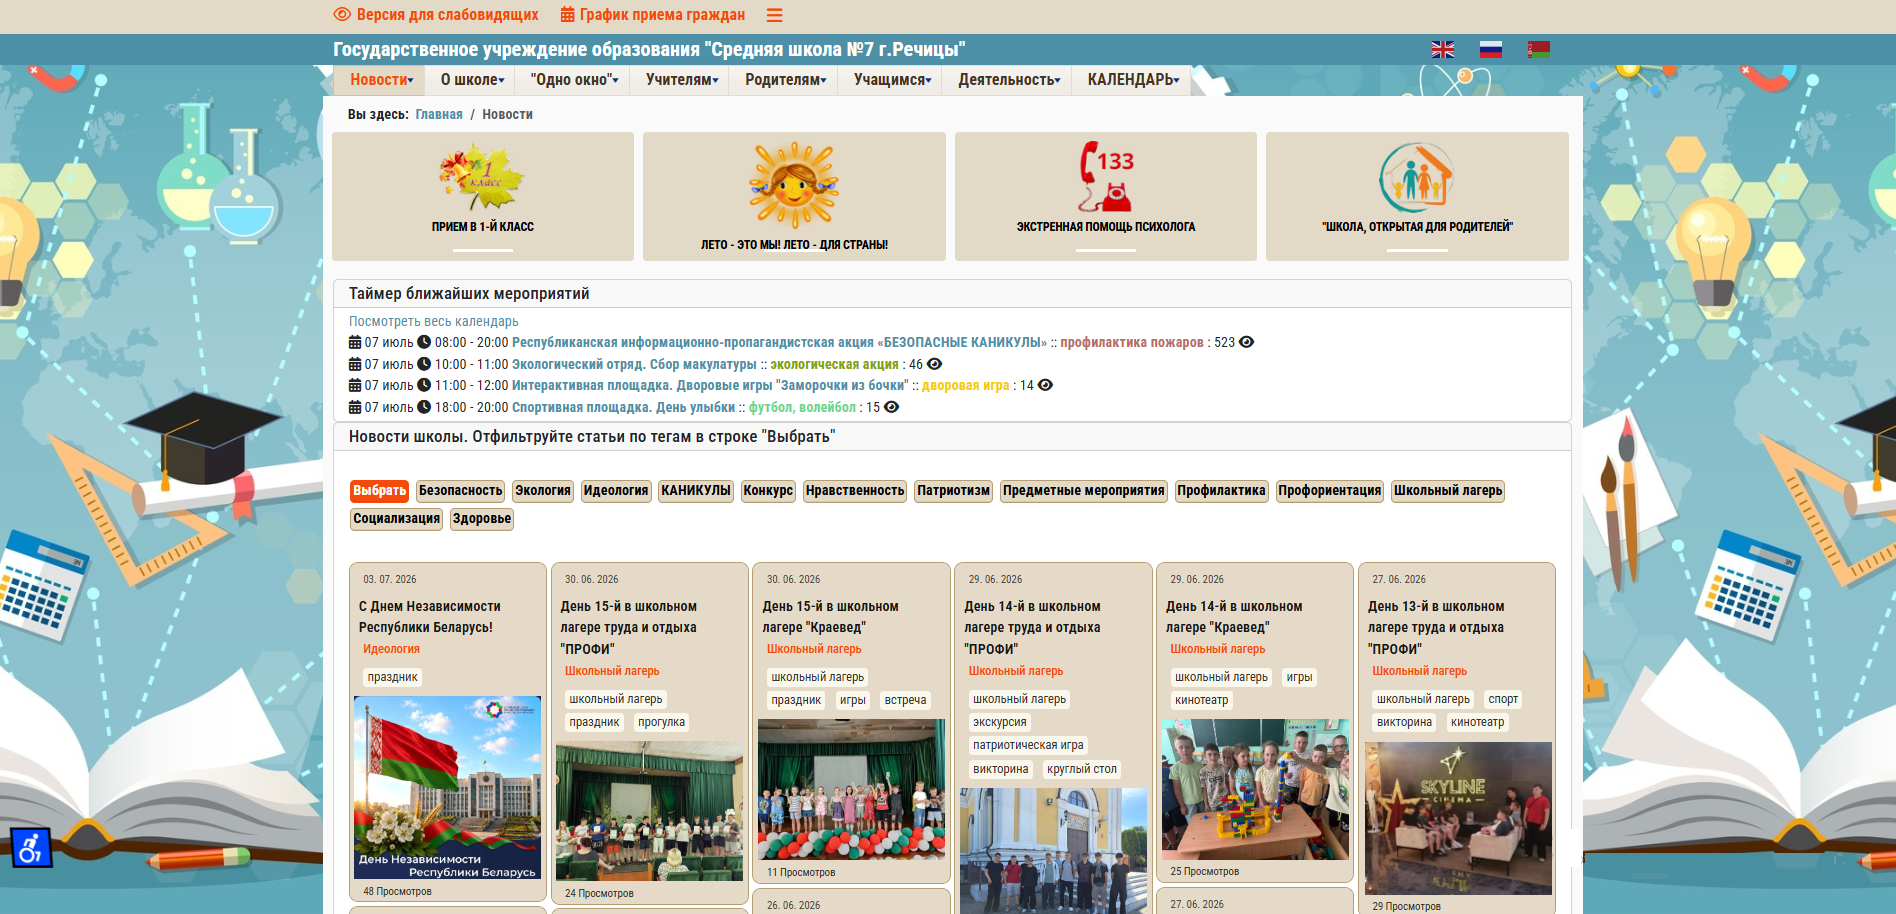
Task: Filter news by Патриотизм tag
Action: click(953, 491)
